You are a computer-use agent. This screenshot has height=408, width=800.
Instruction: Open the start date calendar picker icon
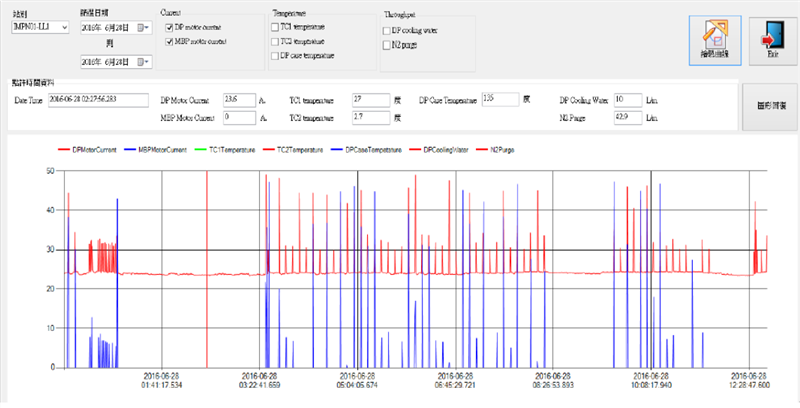click(141, 27)
